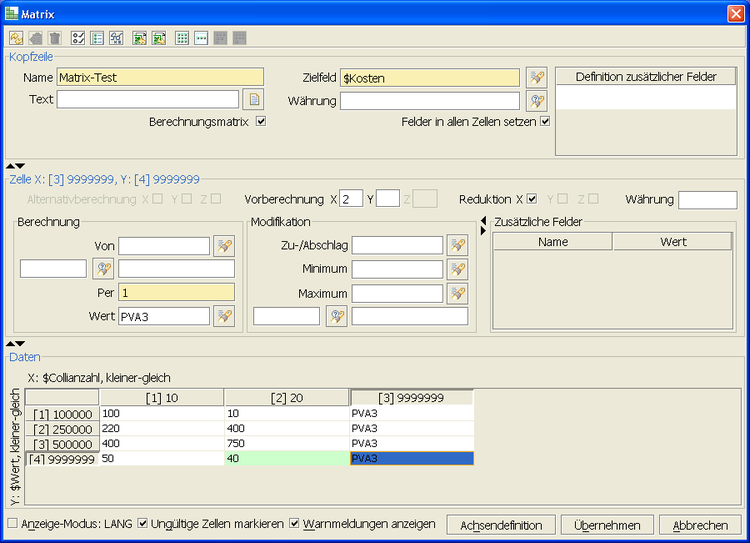750x543 pixels.
Task: Open the Zielfeld field picker icon
Action: 536,78
